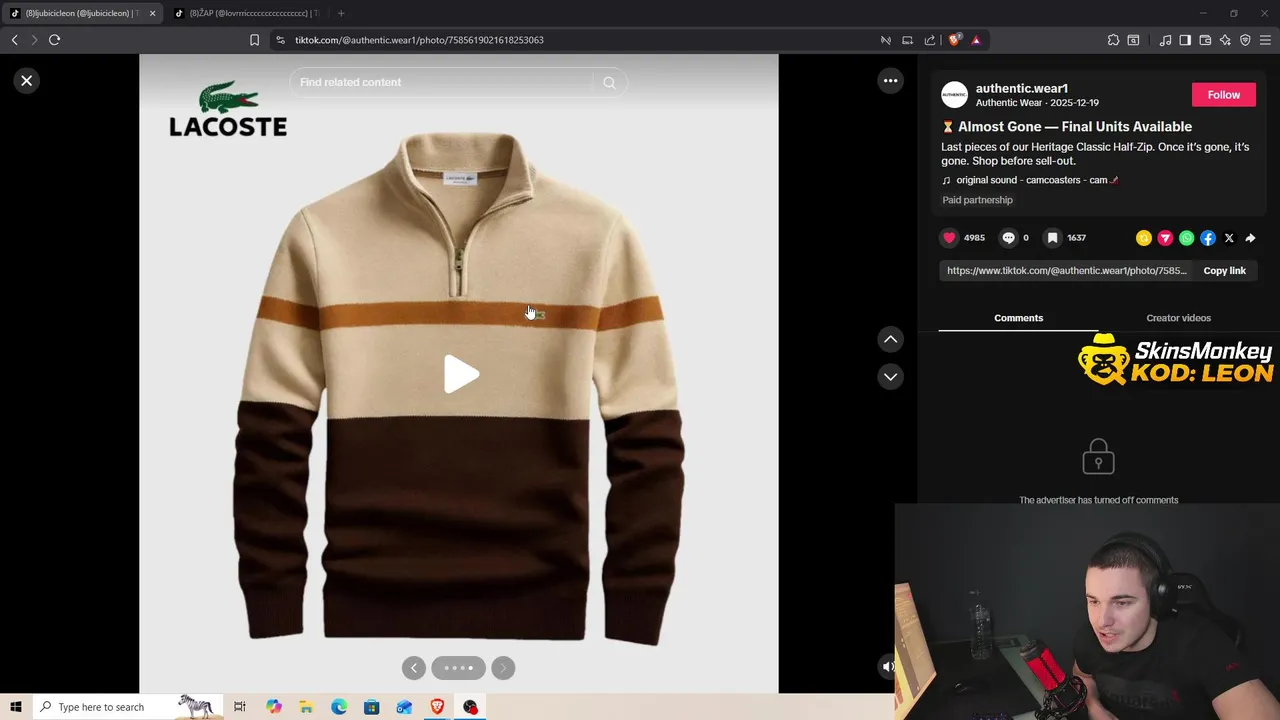Viewport: 1280px width, 720px height.
Task: Share post to Facebook
Action: [x=1208, y=238]
